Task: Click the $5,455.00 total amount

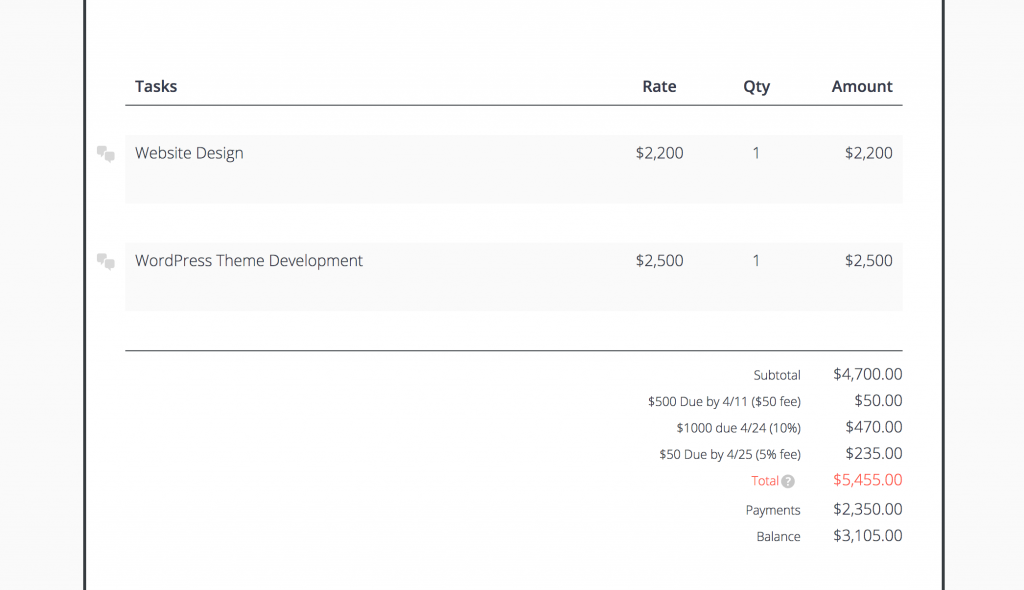Action: [x=867, y=480]
